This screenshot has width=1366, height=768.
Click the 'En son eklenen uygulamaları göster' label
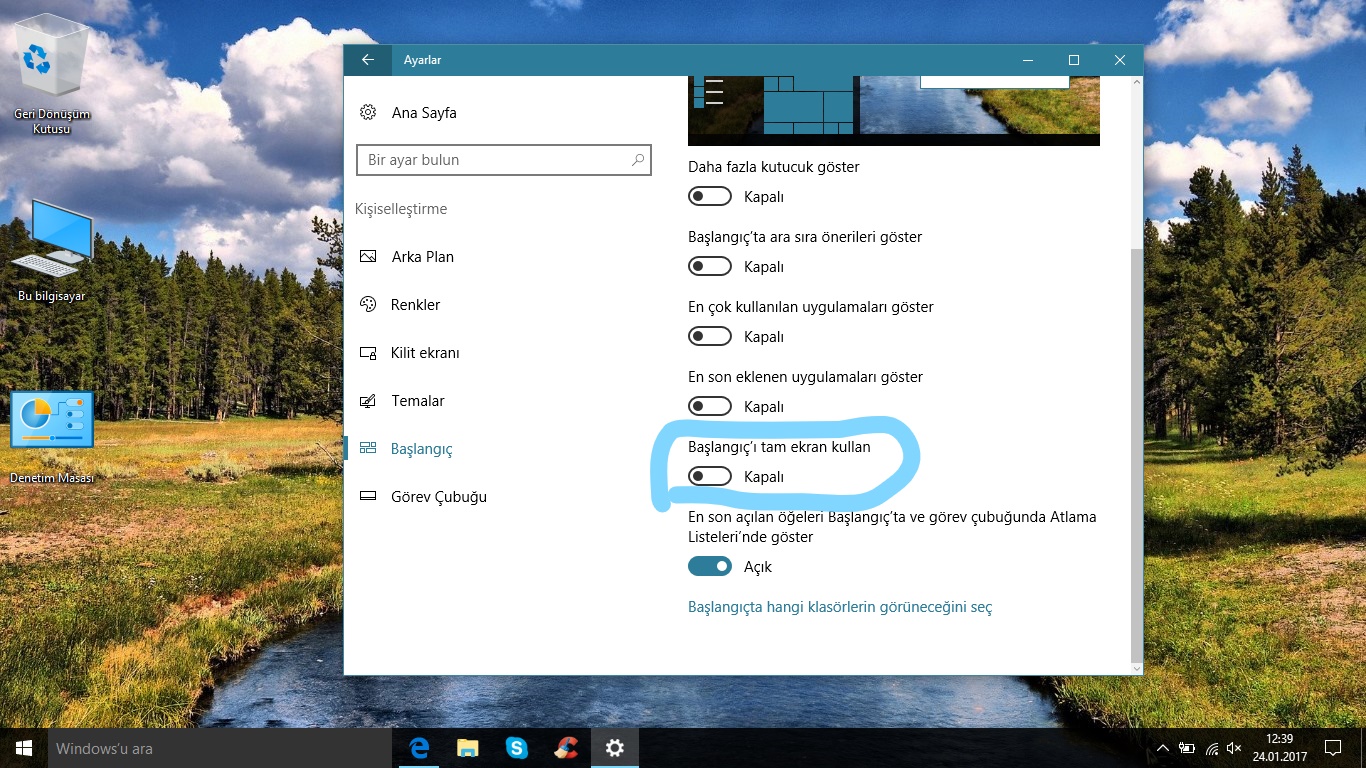click(x=805, y=377)
